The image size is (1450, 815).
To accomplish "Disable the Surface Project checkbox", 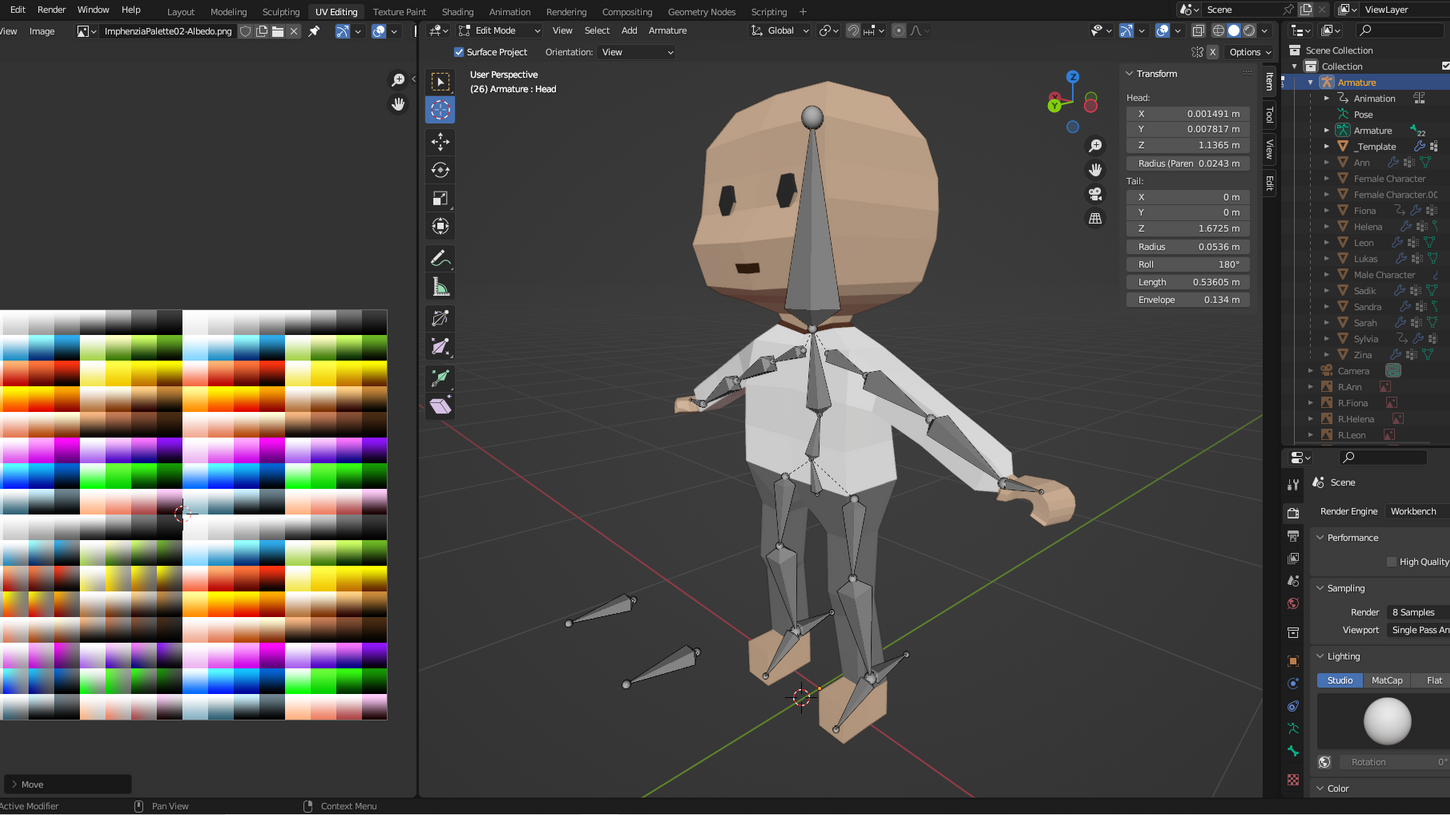I will tap(459, 52).
